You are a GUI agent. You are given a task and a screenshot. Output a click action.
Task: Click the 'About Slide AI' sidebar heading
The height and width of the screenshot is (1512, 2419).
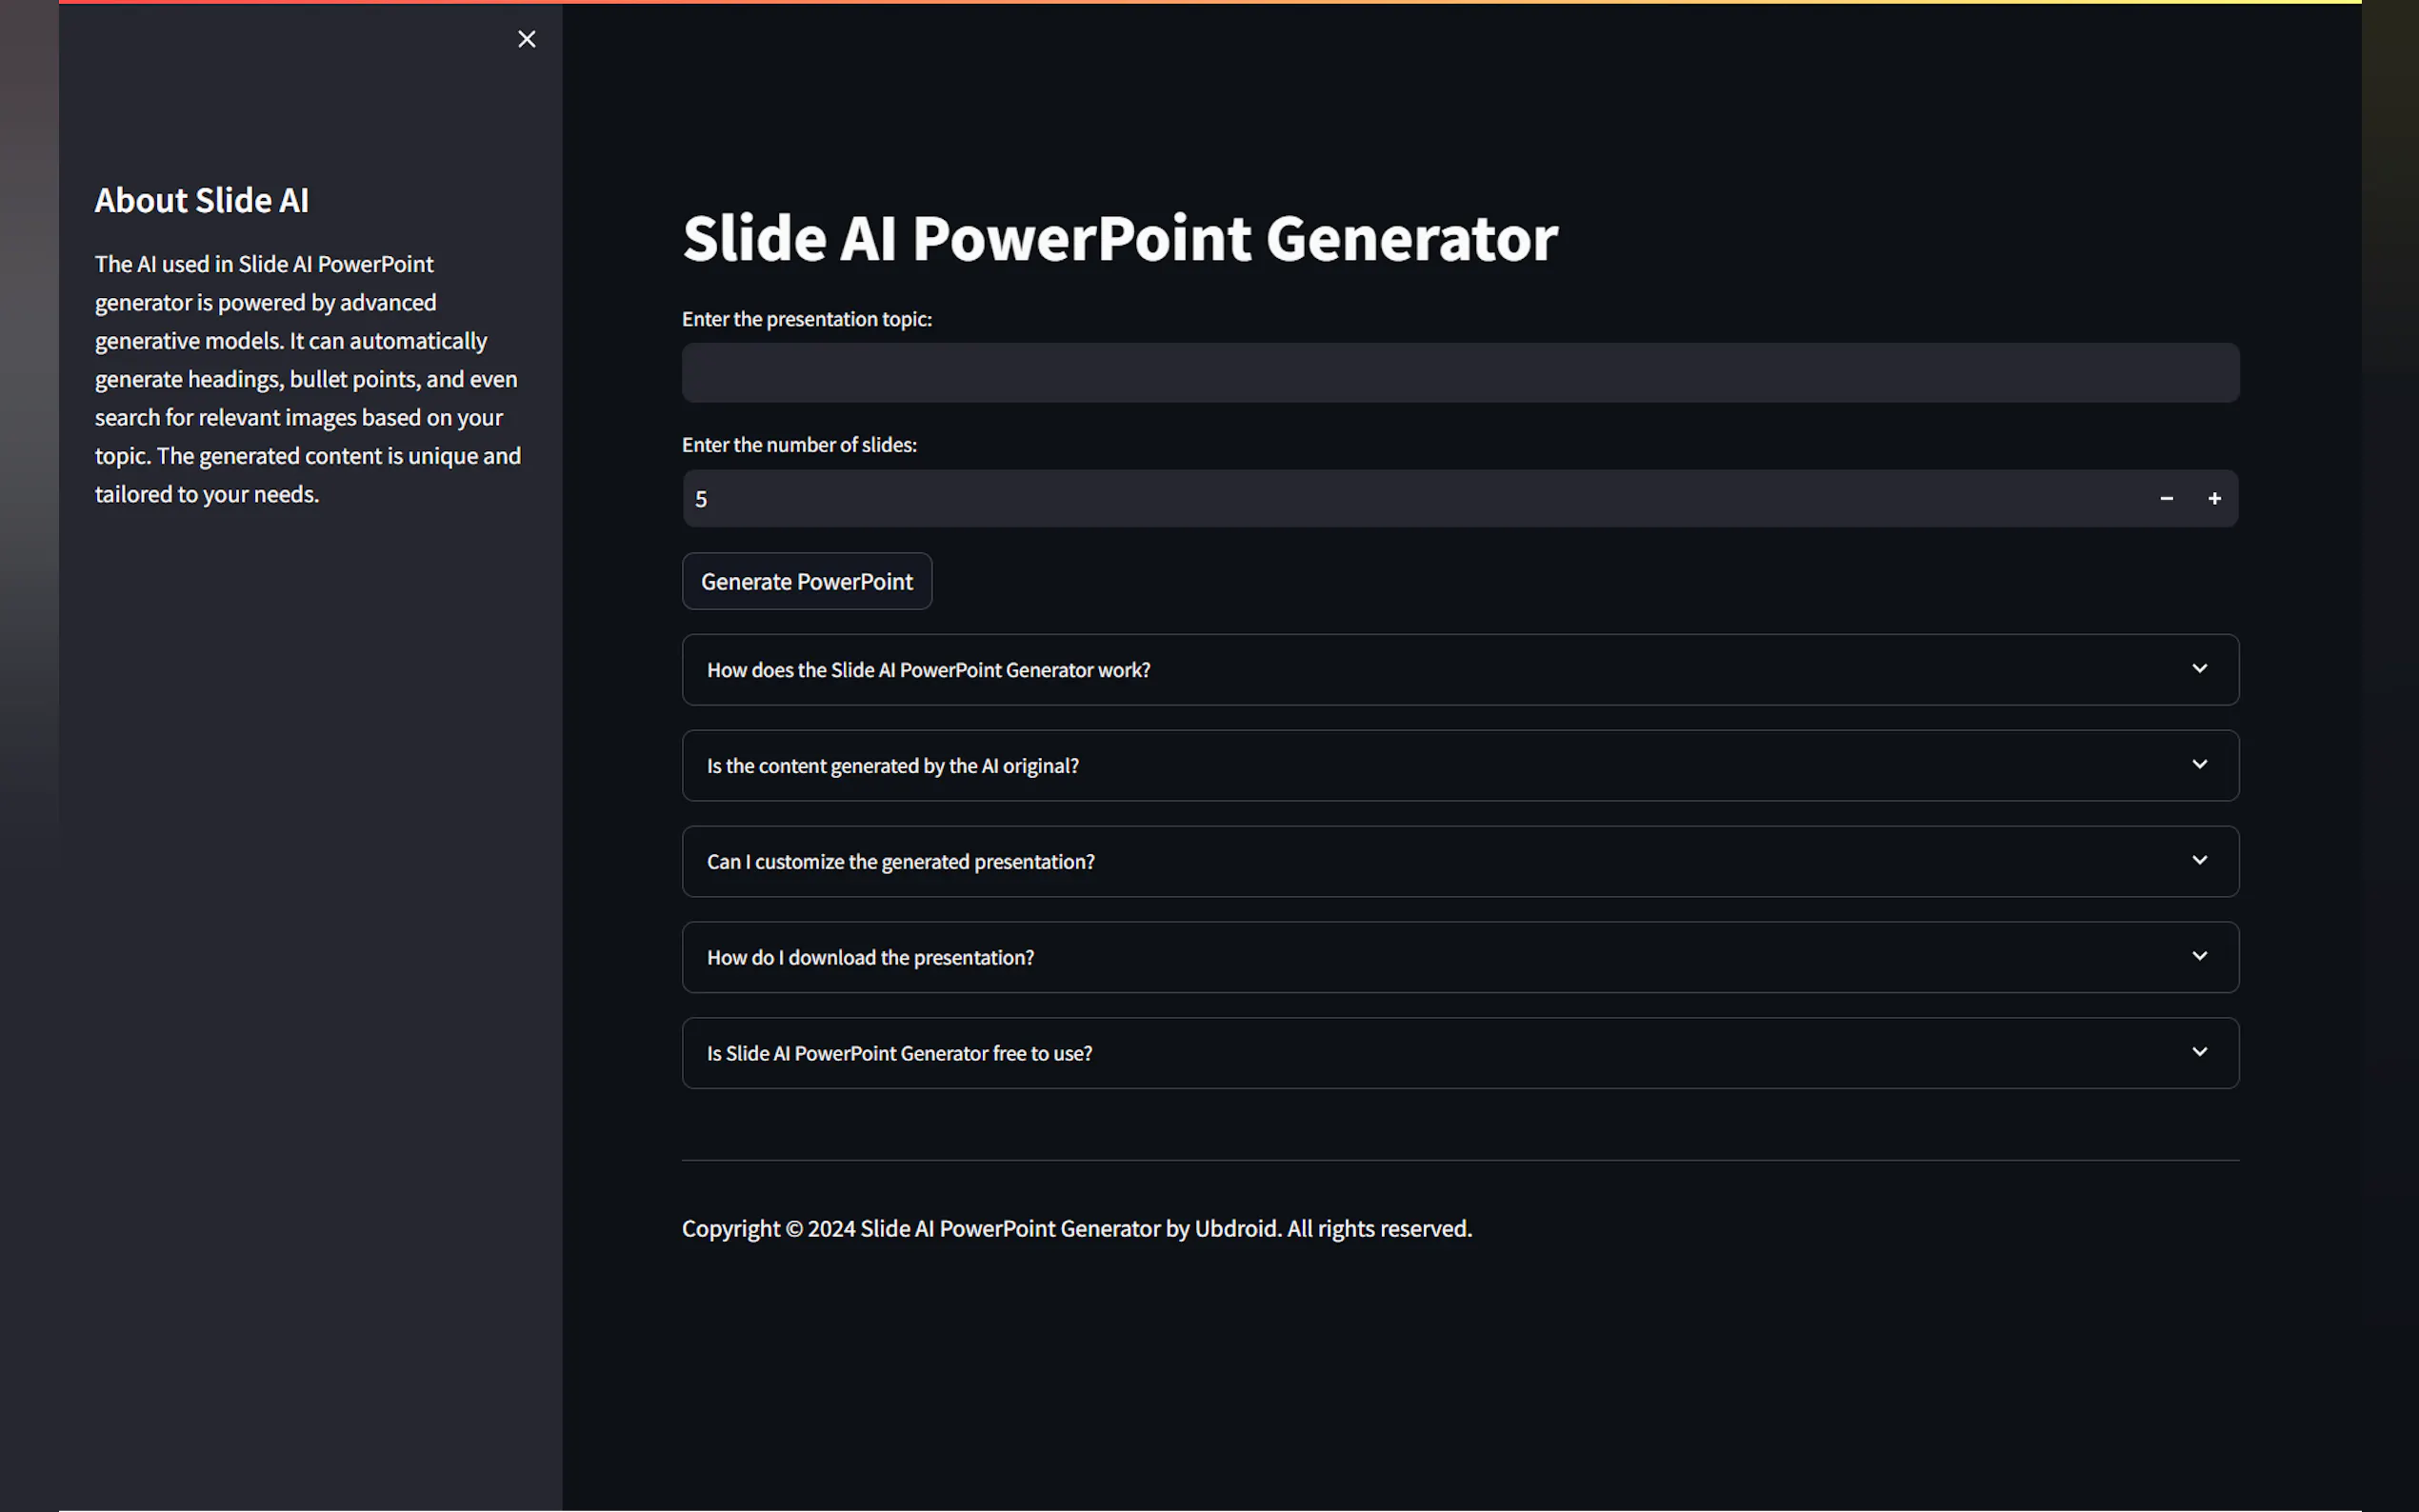(202, 200)
